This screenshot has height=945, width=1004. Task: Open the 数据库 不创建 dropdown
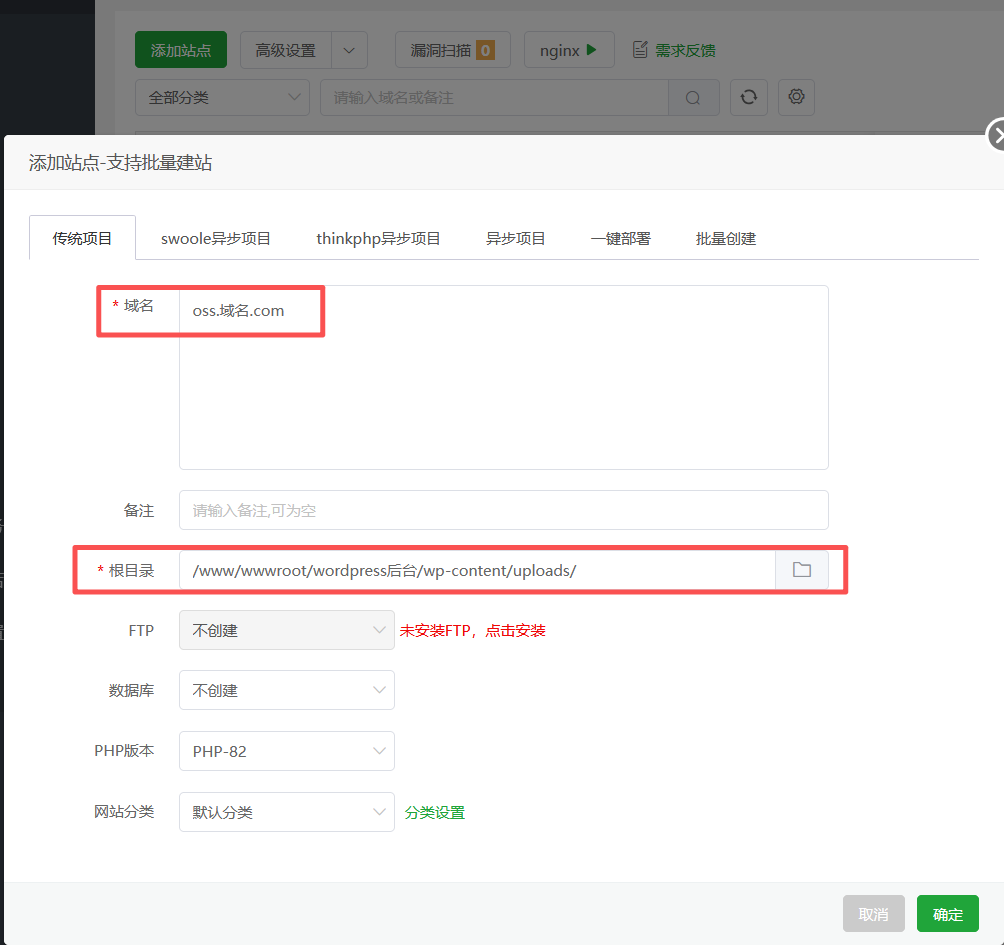tap(286, 690)
